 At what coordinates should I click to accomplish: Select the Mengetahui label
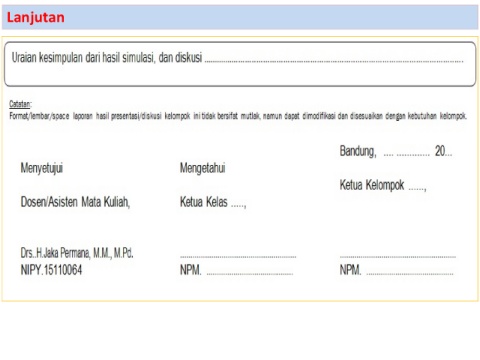coord(203,168)
